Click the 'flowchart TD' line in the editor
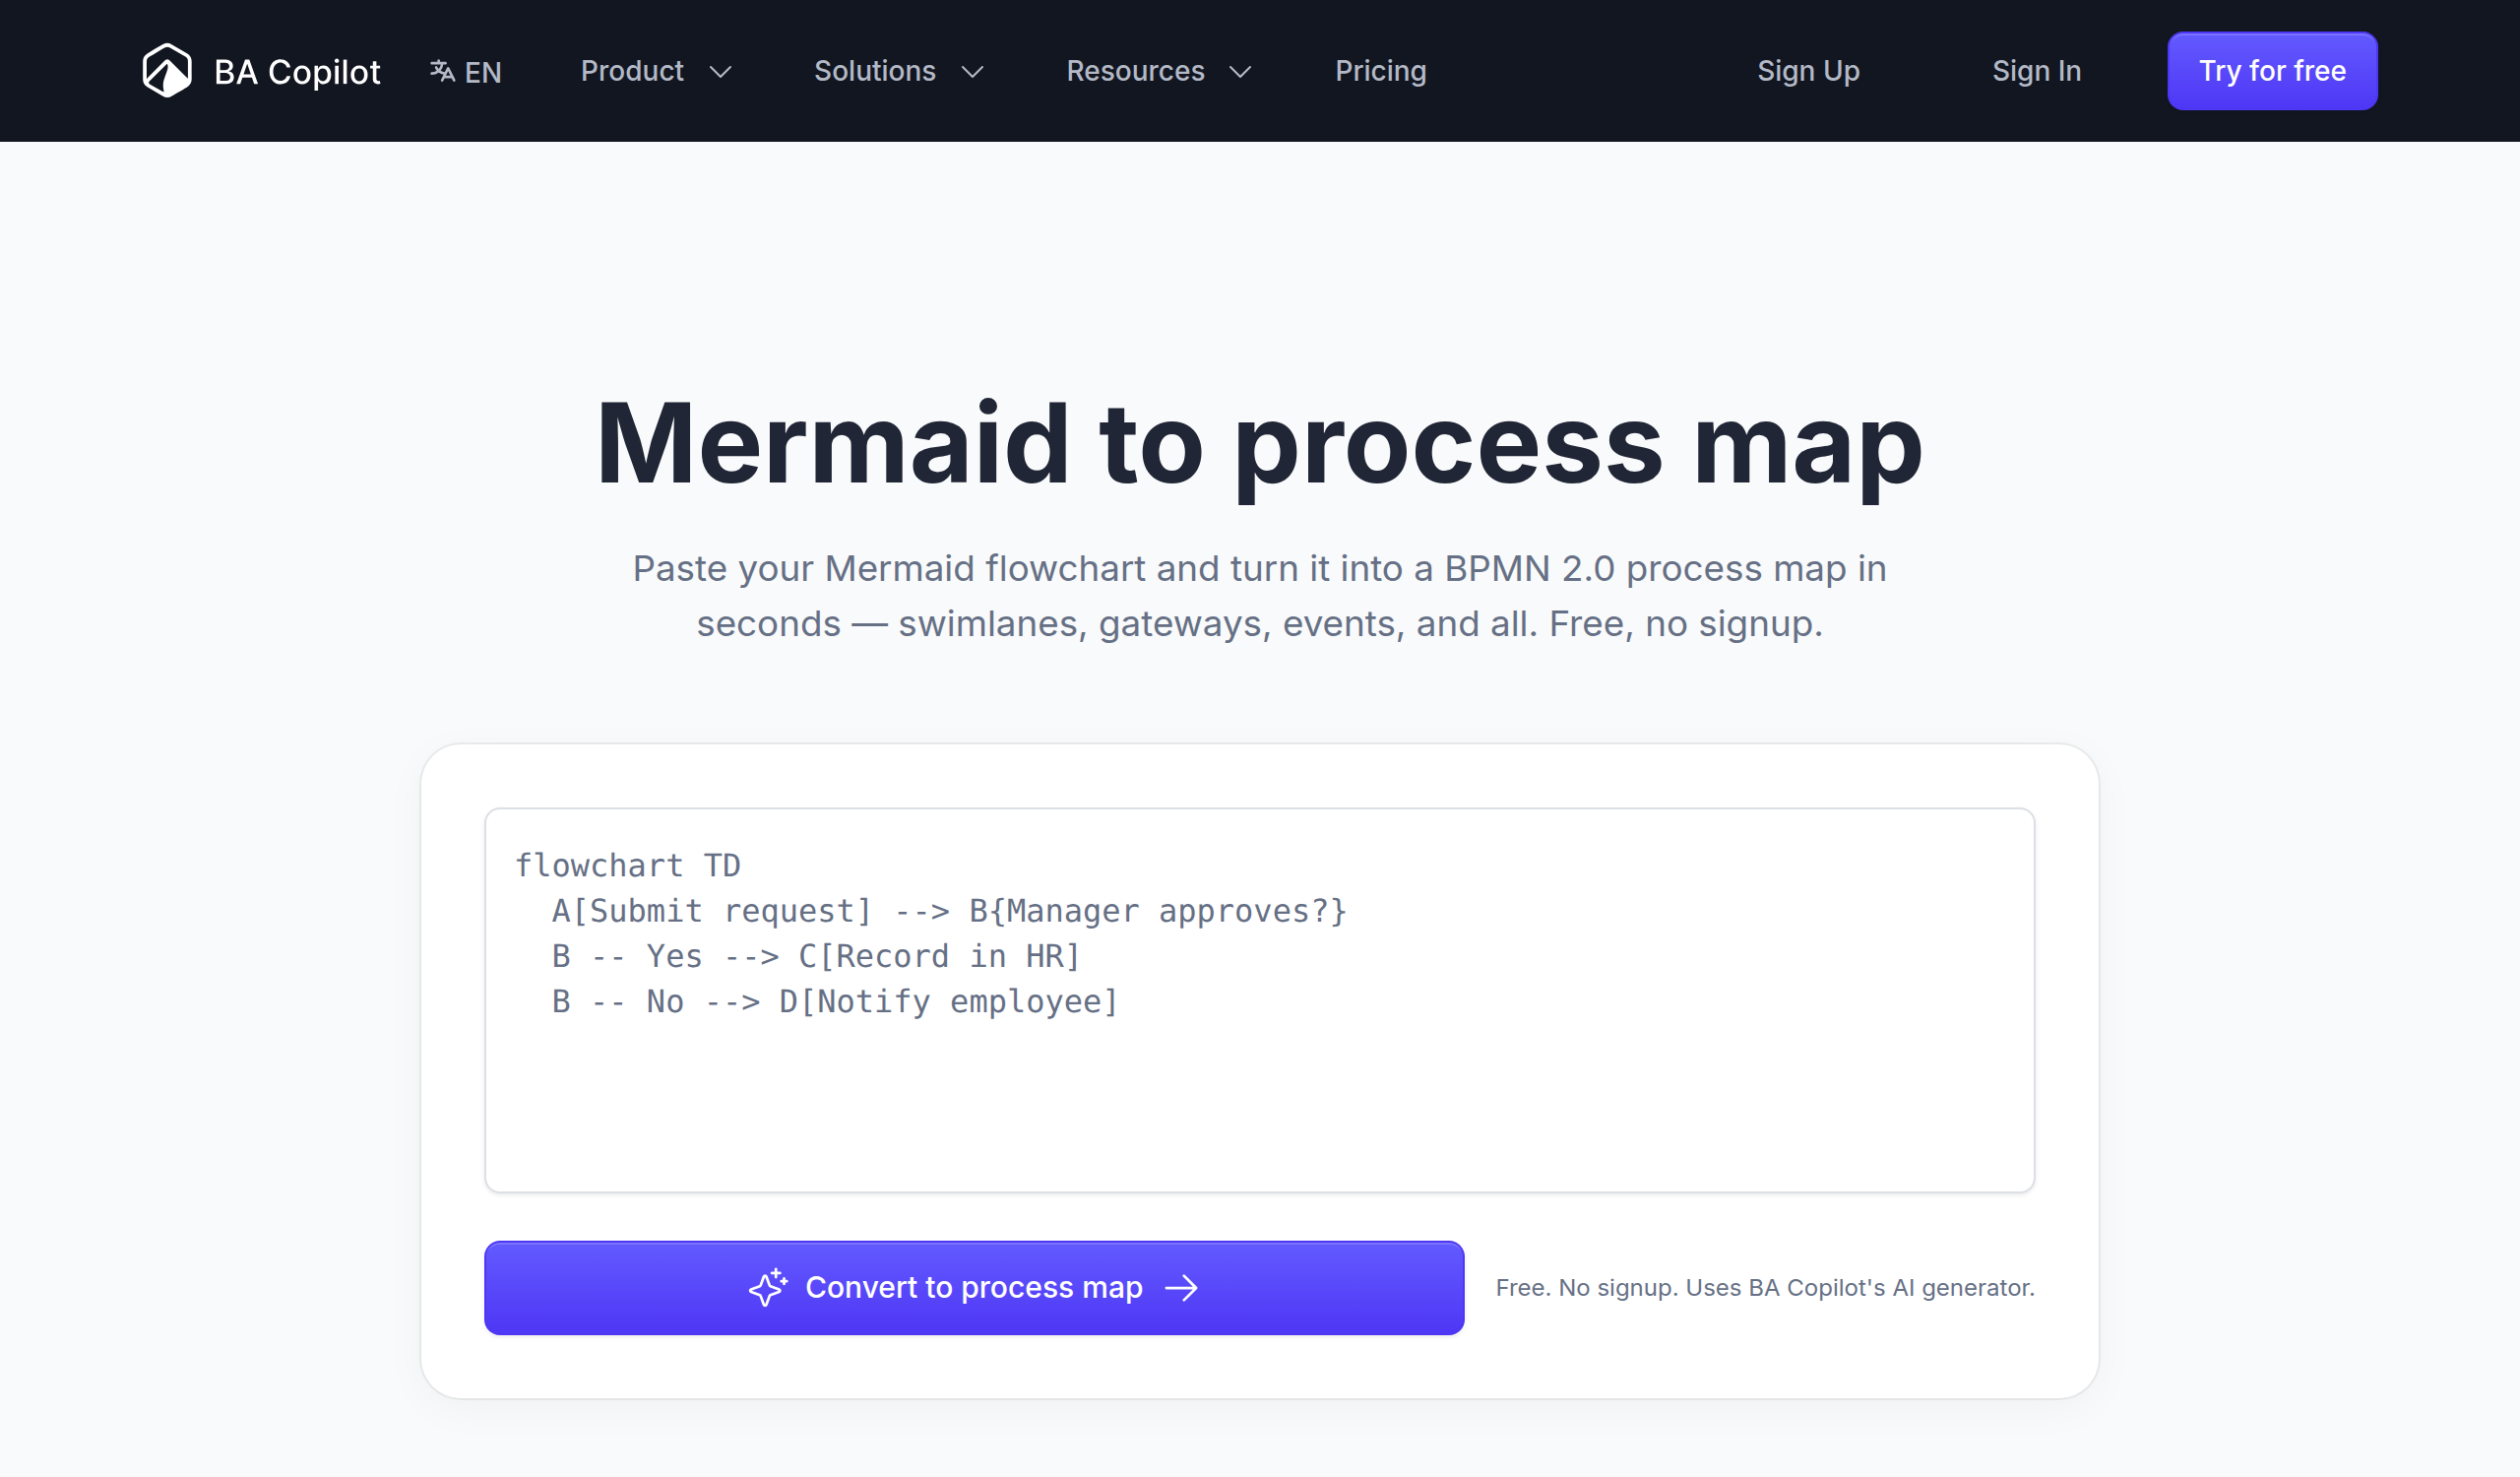2520x1477 pixels. point(628,865)
